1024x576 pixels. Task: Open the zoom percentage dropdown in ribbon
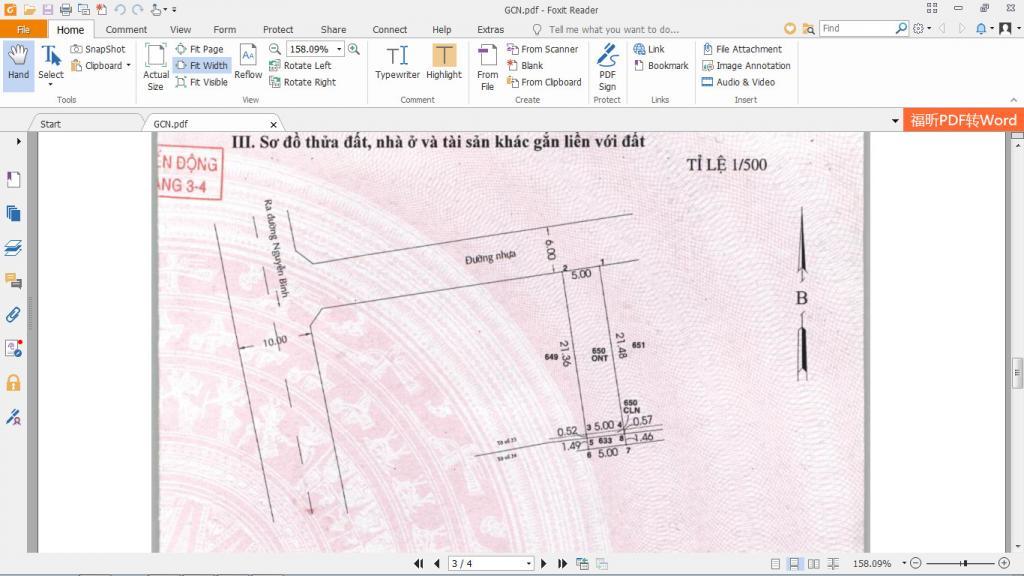pyautogui.click(x=340, y=49)
